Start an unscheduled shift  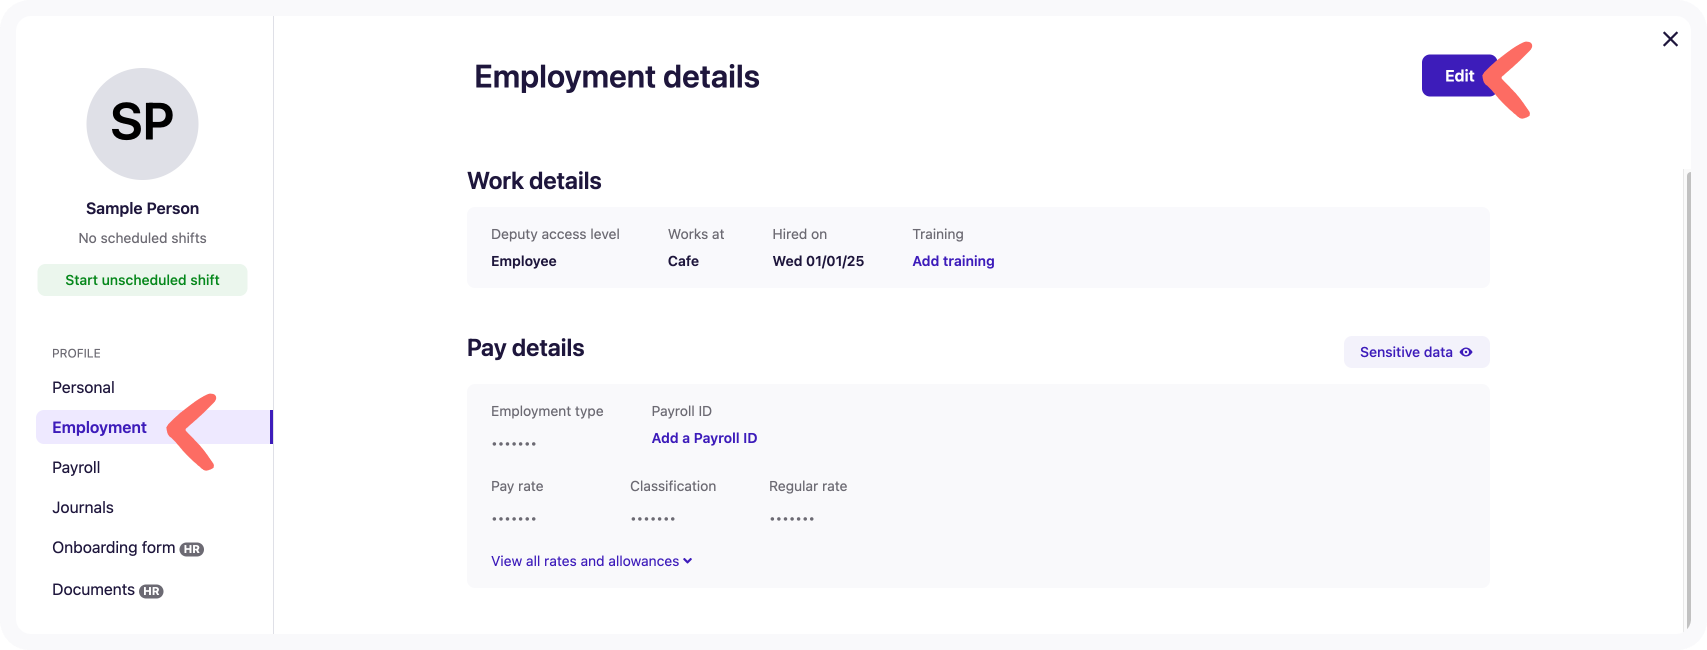(142, 280)
